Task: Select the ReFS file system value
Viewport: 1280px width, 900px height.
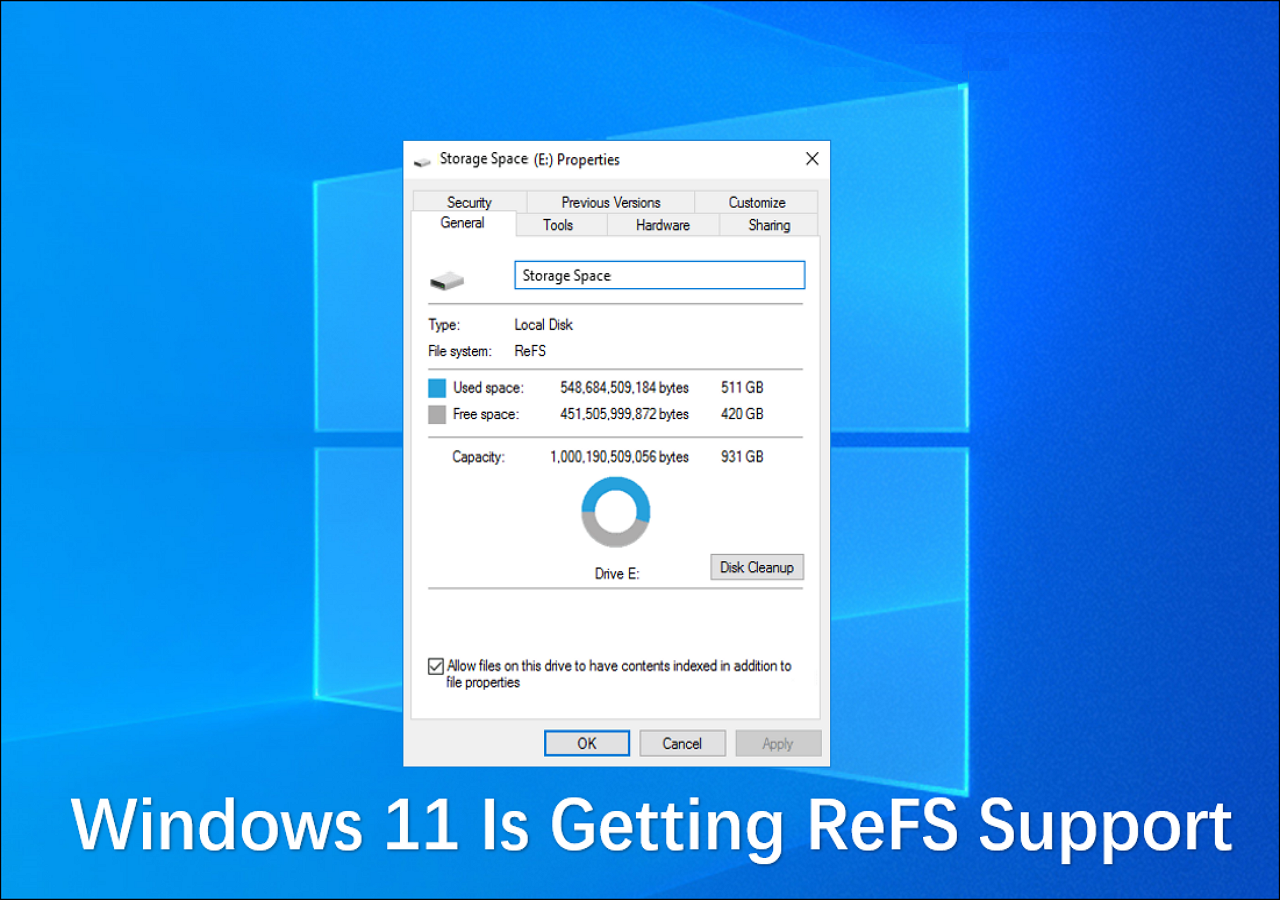Action: click(x=530, y=351)
